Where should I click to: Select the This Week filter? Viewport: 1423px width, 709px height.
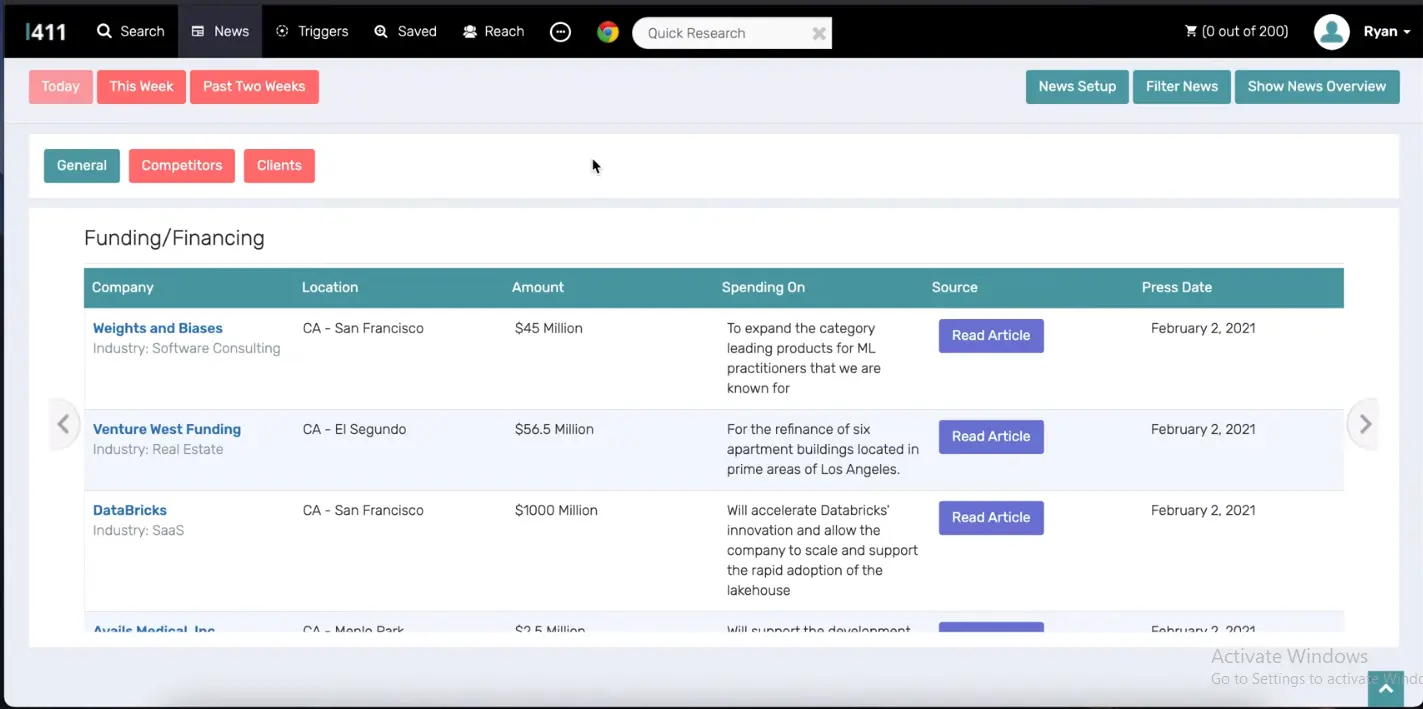tap(141, 87)
